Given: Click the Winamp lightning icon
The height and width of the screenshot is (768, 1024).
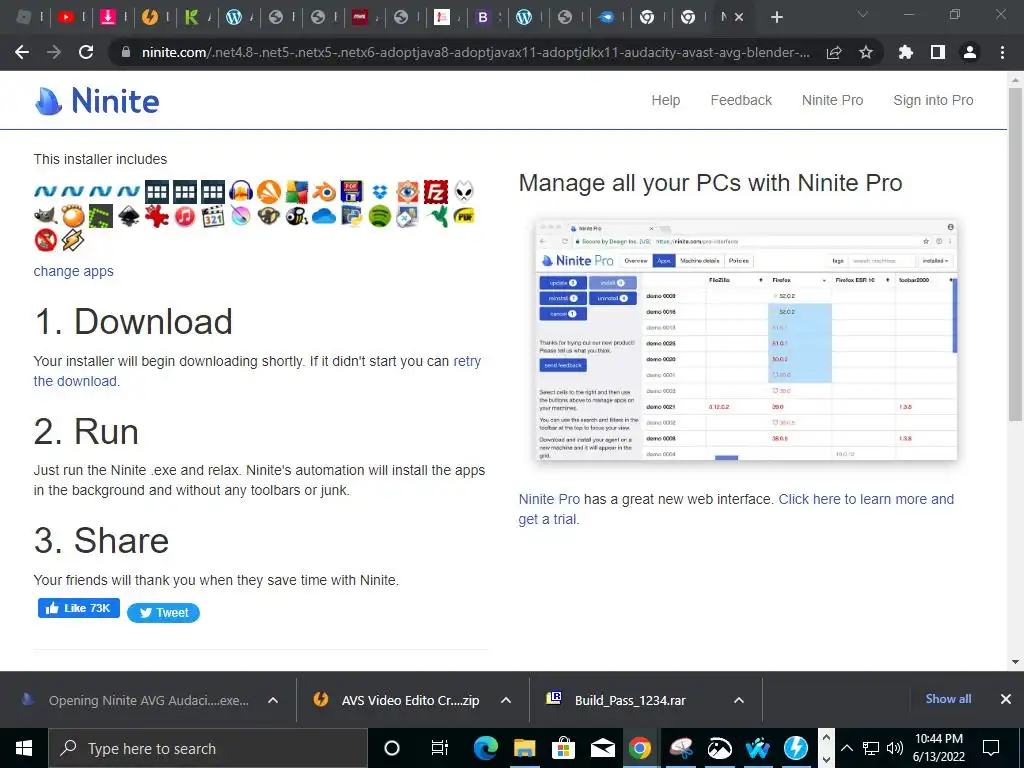Looking at the screenshot, I should click(x=73, y=240).
